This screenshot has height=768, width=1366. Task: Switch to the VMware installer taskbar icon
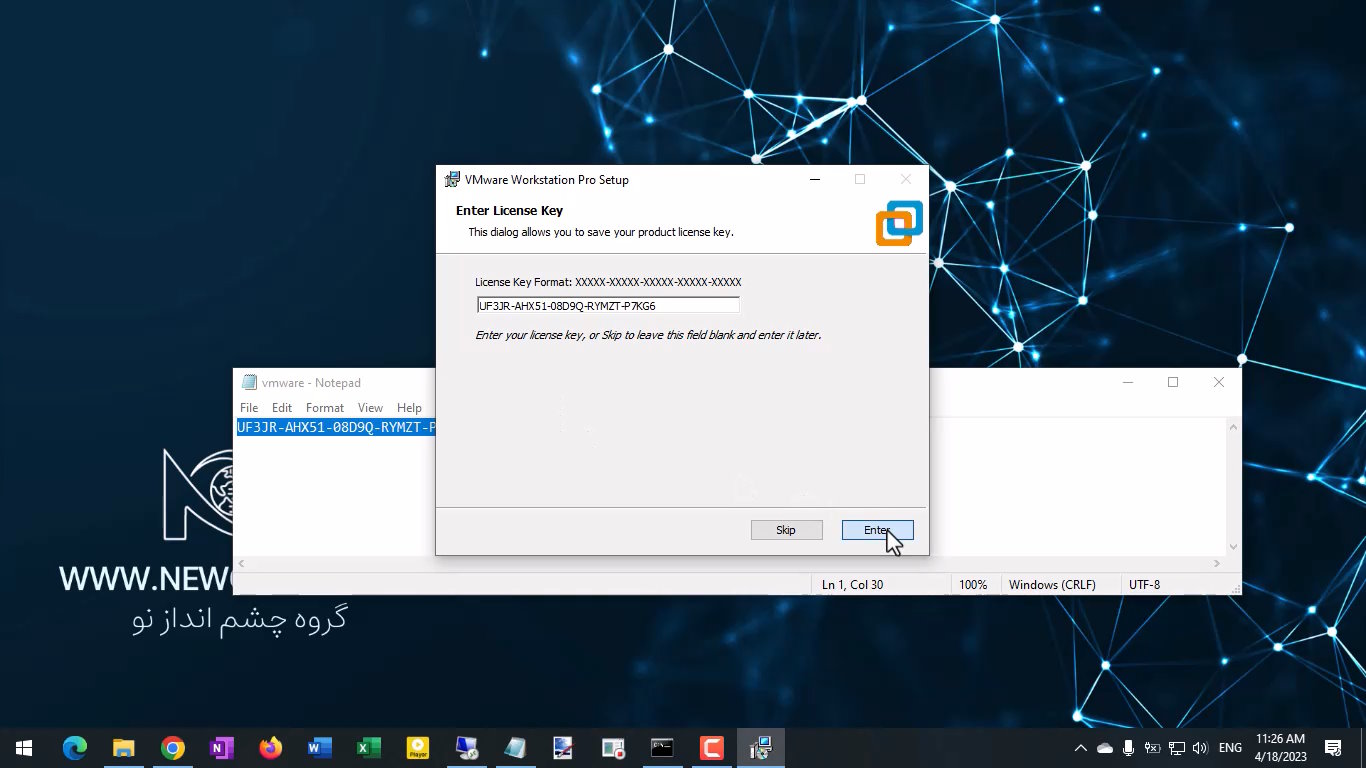coord(761,748)
